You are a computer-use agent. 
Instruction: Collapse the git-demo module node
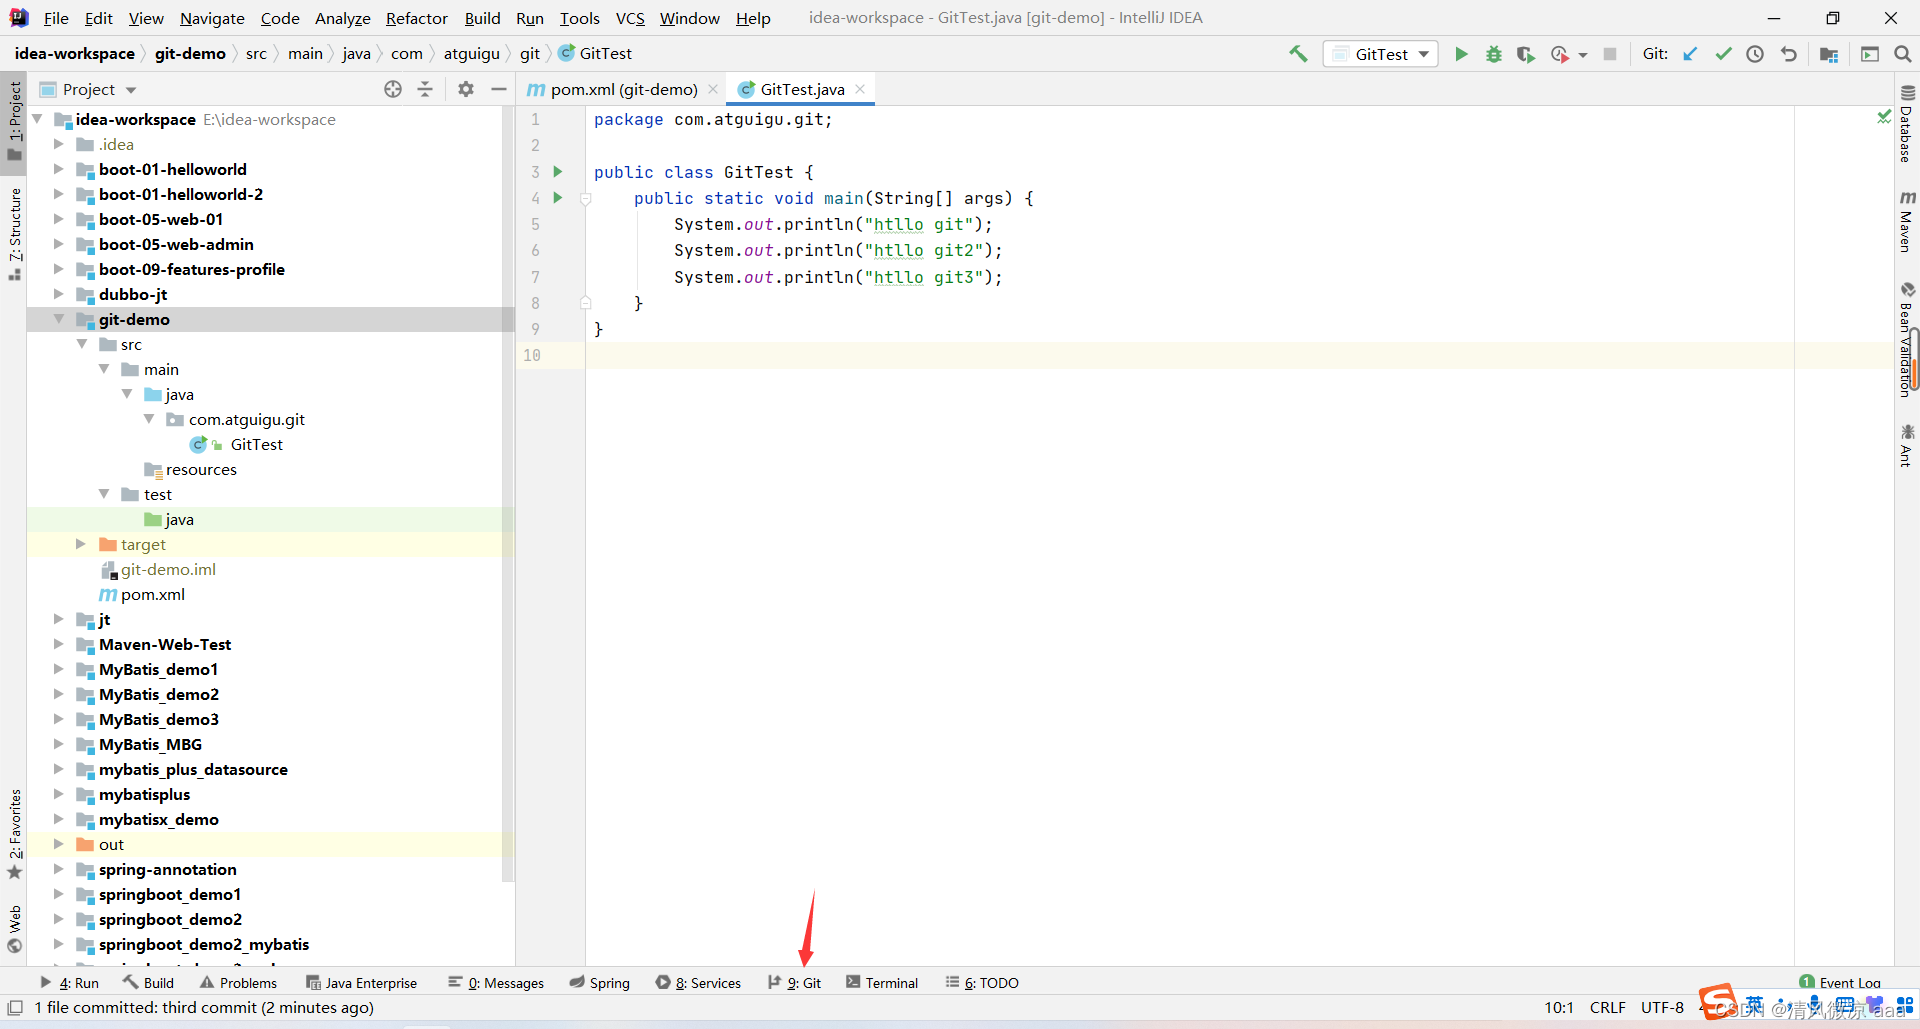pyautogui.click(x=59, y=319)
